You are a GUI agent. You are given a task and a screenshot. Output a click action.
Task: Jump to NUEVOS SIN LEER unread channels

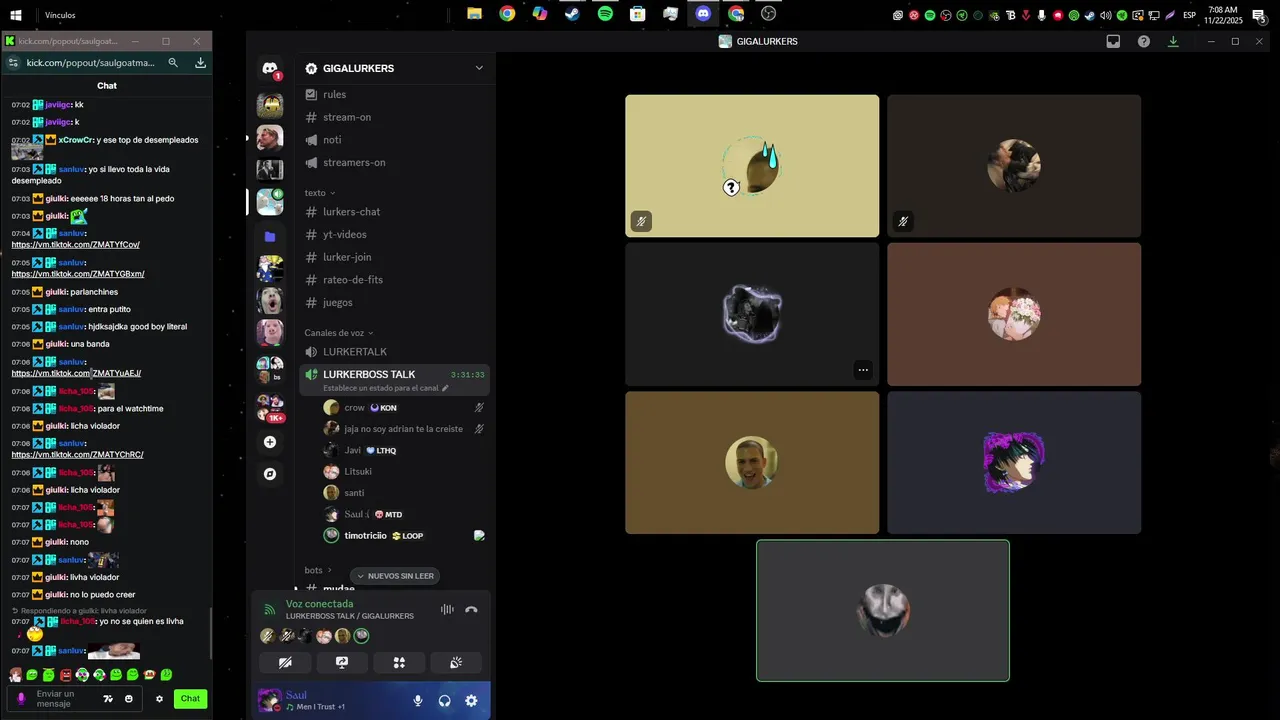coord(395,576)
